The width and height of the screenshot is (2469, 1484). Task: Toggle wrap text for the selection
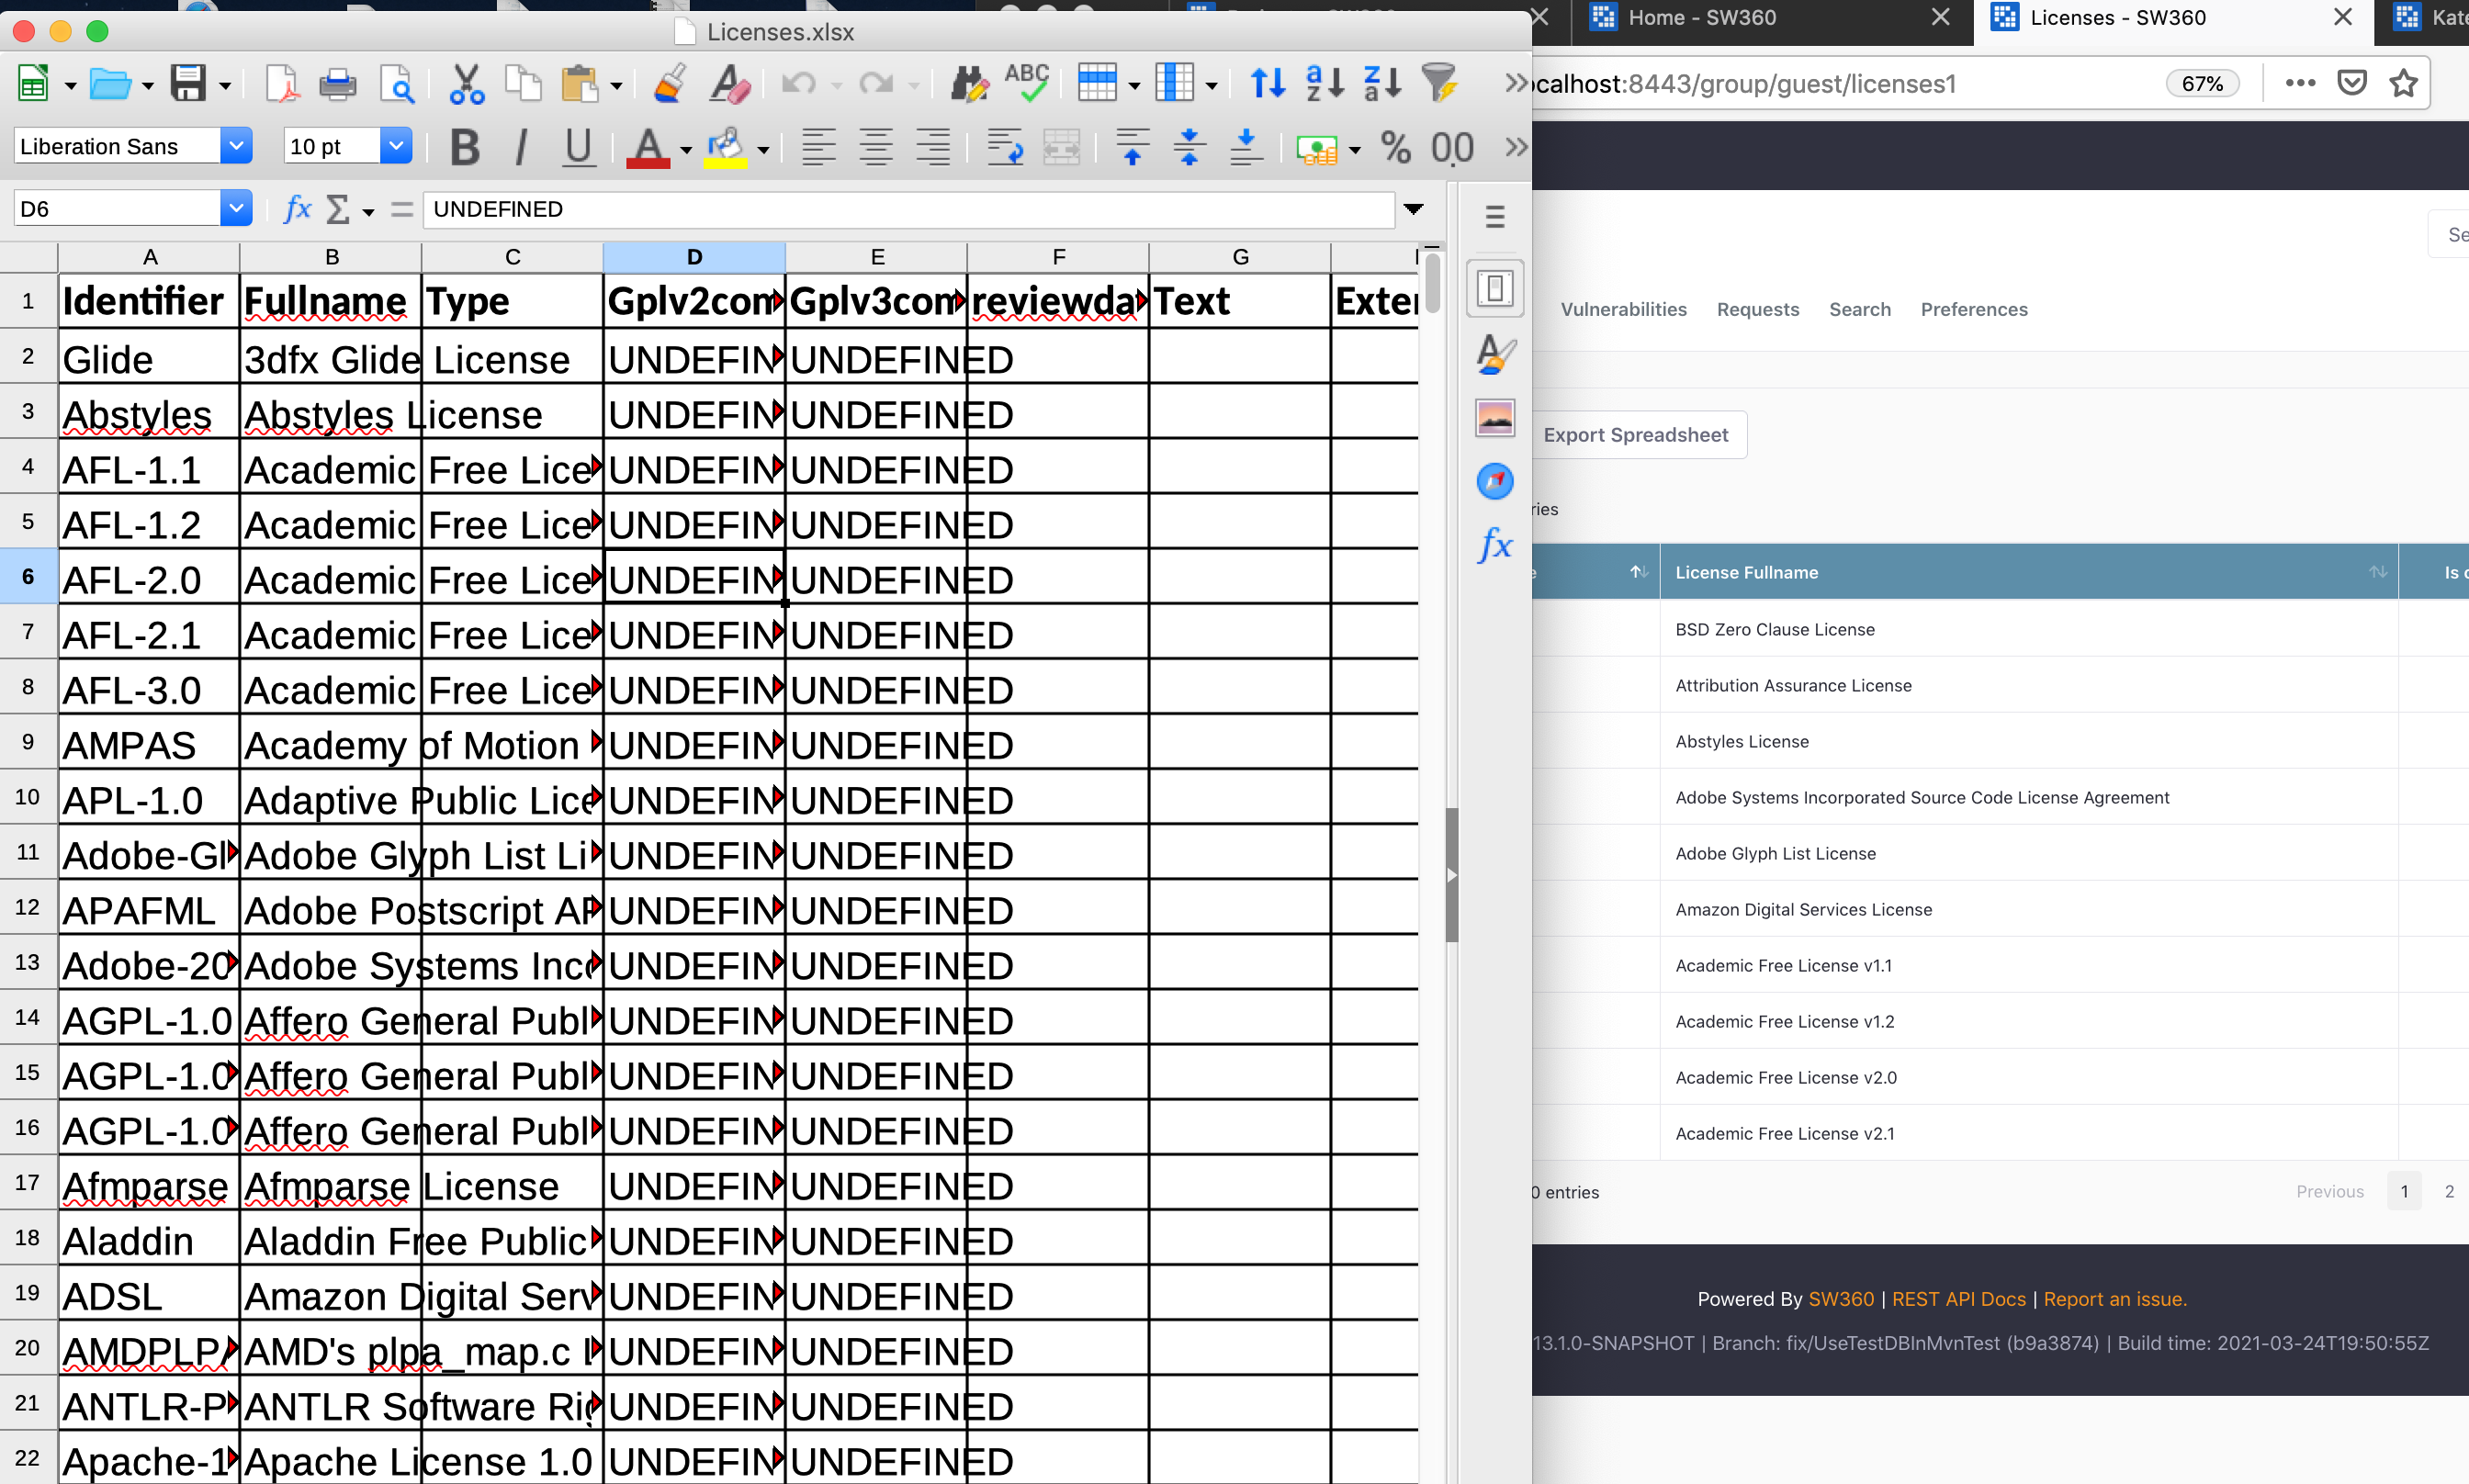[x=1003, y=147]
